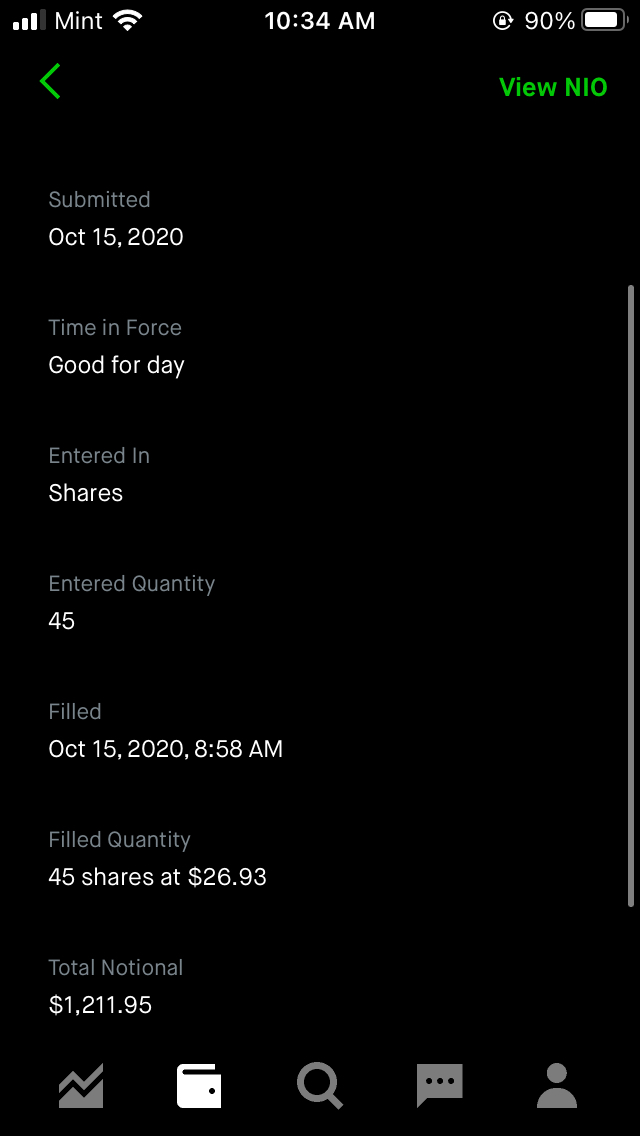The height and width of the screenshot is (1136, 640).
Task: Tap the Good for day value
Action: (116, 365)
